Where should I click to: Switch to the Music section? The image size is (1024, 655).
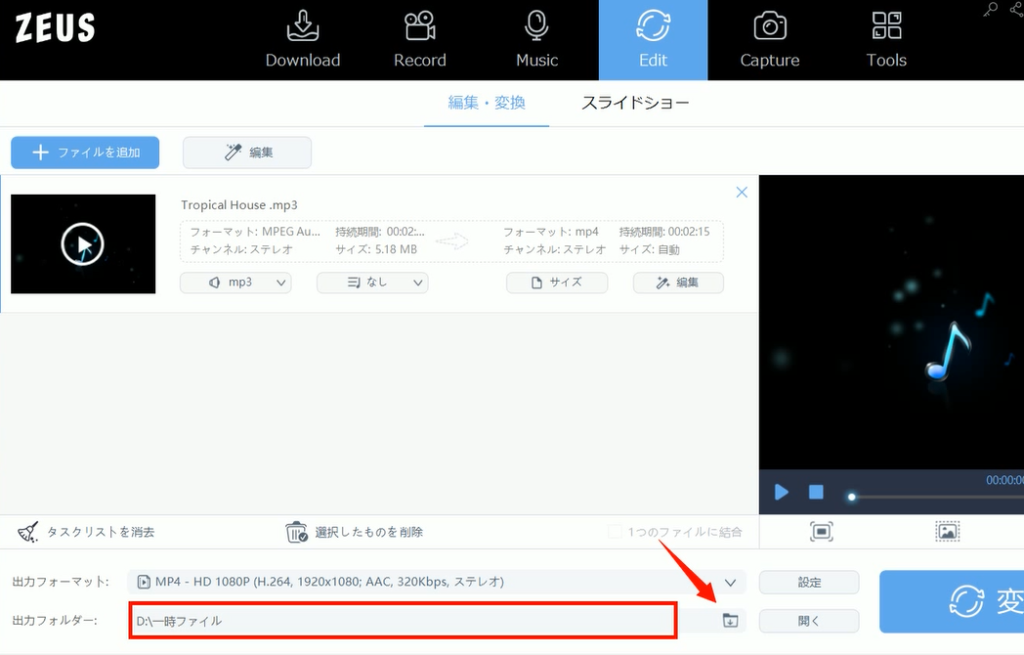tap(537, 40)
